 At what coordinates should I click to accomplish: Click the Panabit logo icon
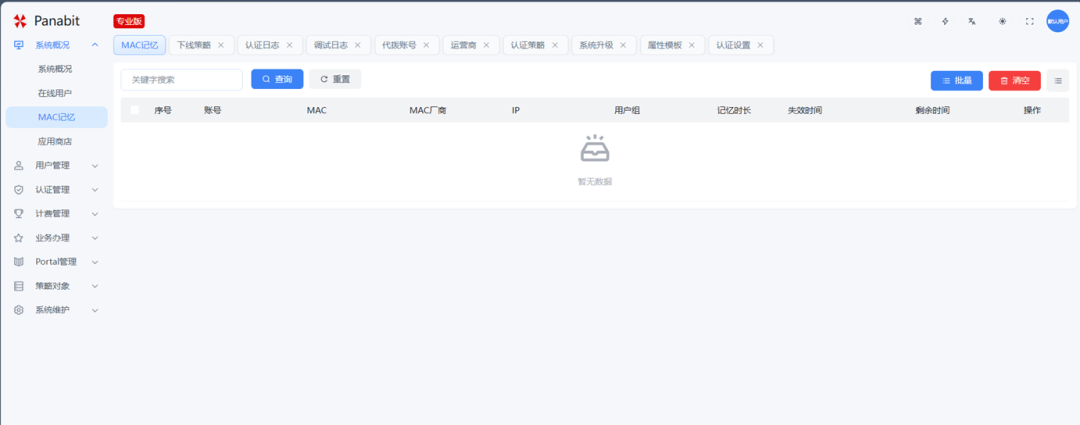(x=20, y=21)
